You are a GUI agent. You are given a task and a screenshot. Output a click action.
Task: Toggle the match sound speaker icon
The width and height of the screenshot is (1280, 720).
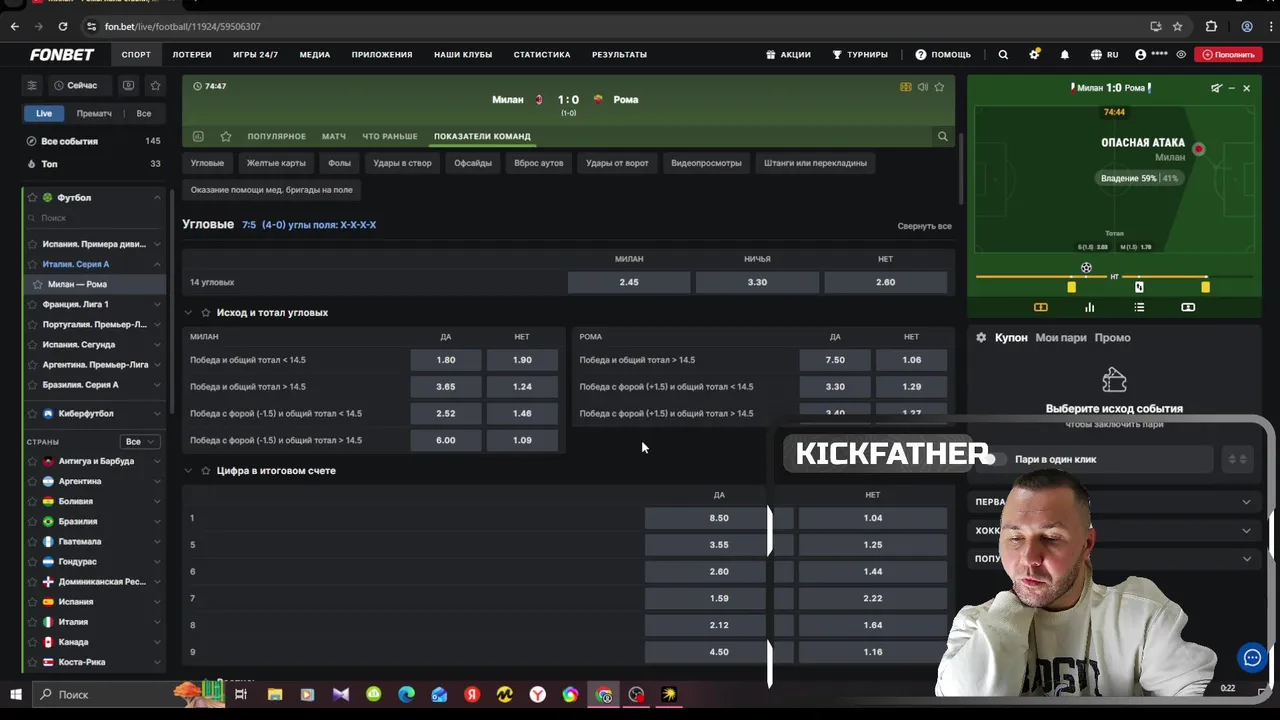point(923,87)
